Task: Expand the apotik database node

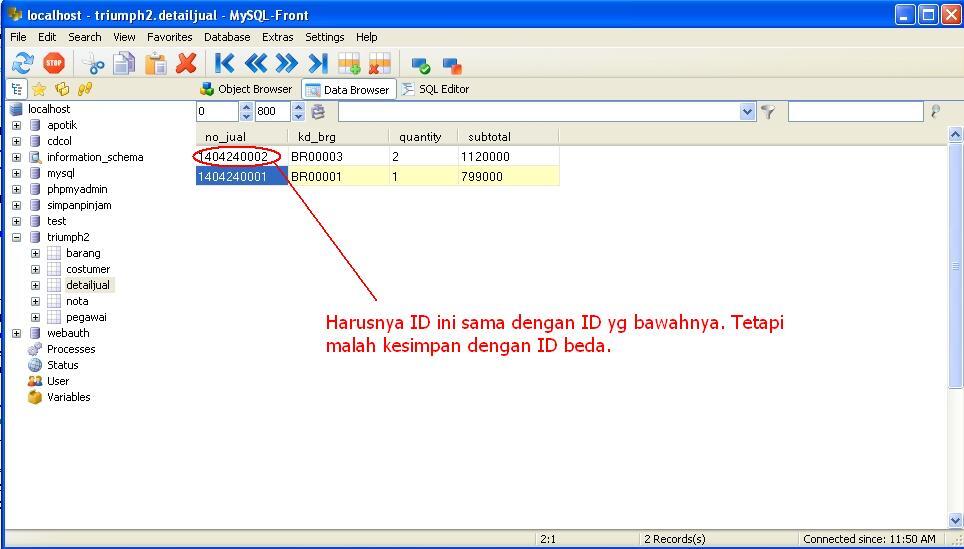Action: [x=17, y=125]
